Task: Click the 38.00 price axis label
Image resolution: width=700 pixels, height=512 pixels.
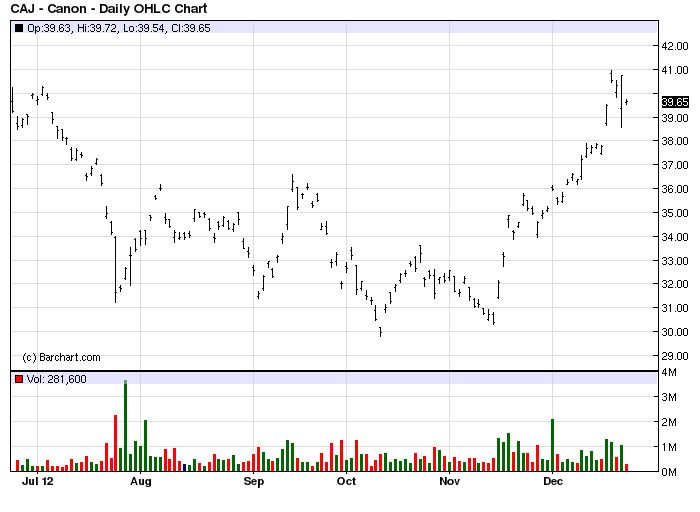Action: click(x=675, y=141)
